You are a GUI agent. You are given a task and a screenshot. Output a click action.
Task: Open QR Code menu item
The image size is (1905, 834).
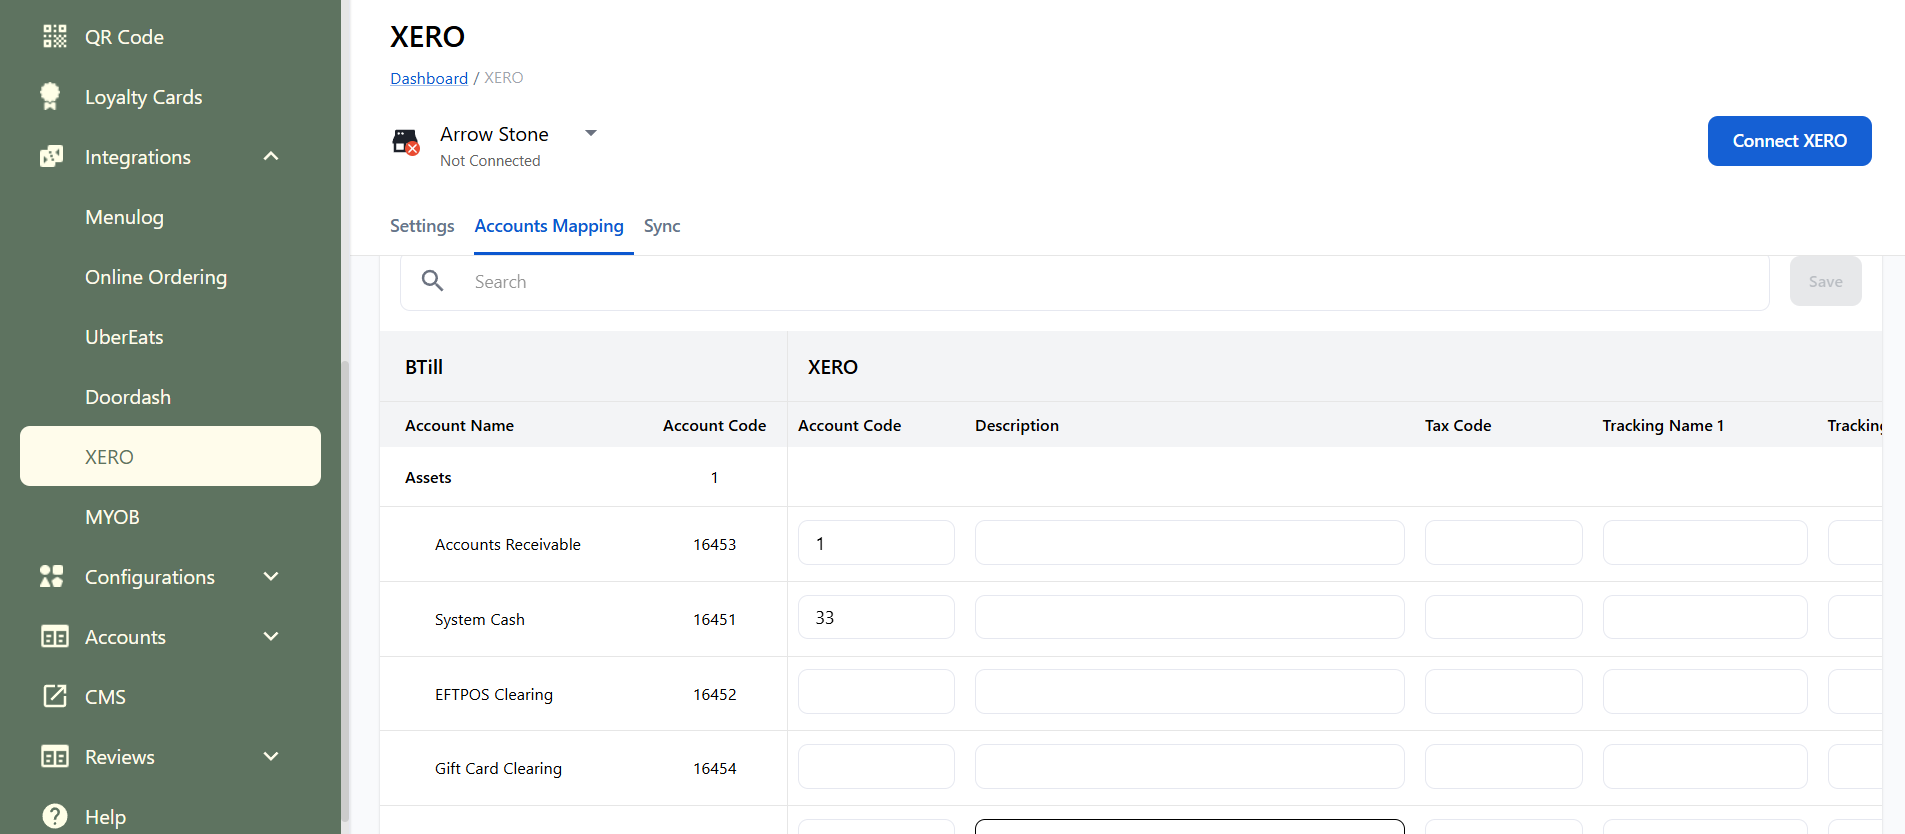[124, 37]
